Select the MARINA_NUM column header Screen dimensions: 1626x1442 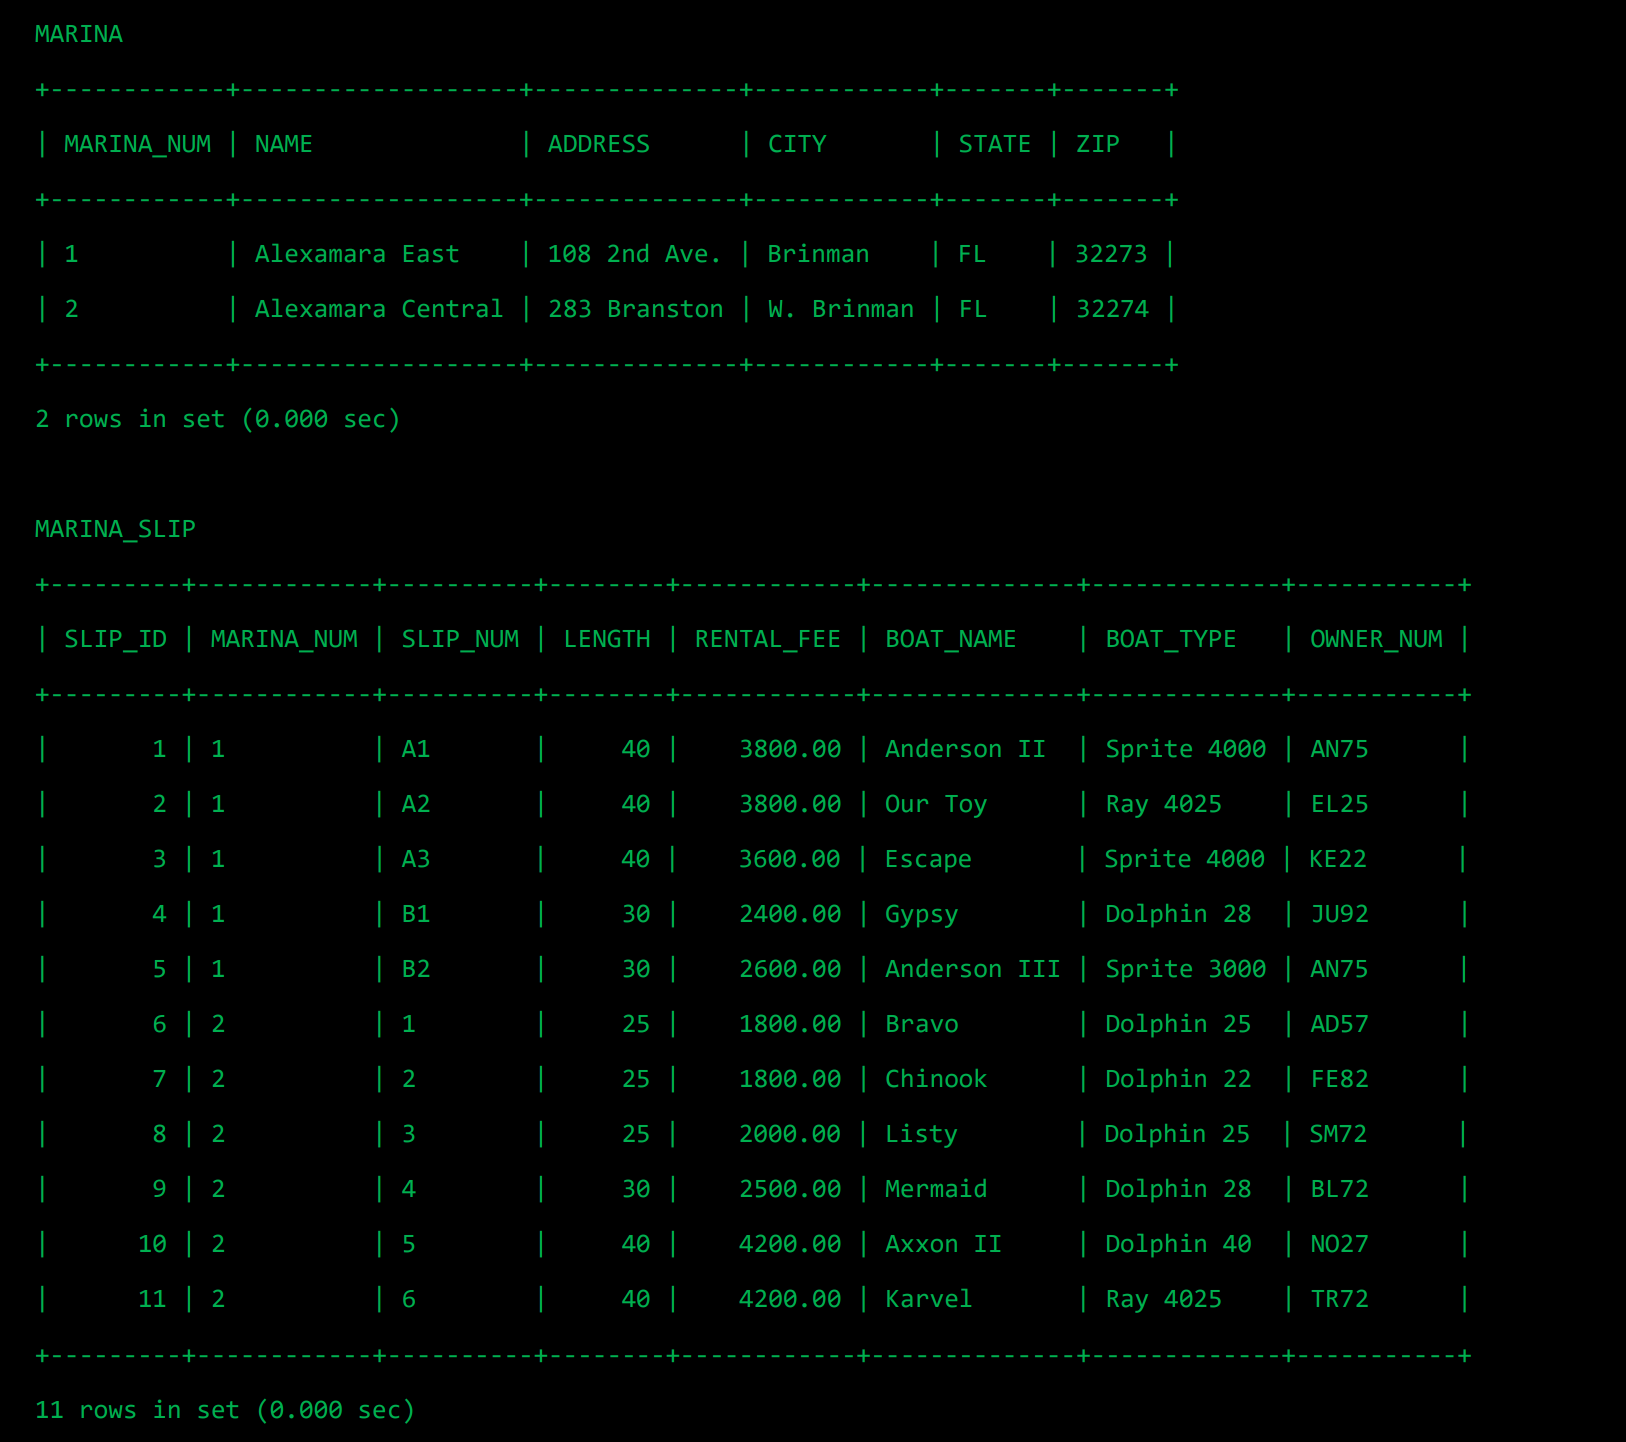tap(137, 143)
